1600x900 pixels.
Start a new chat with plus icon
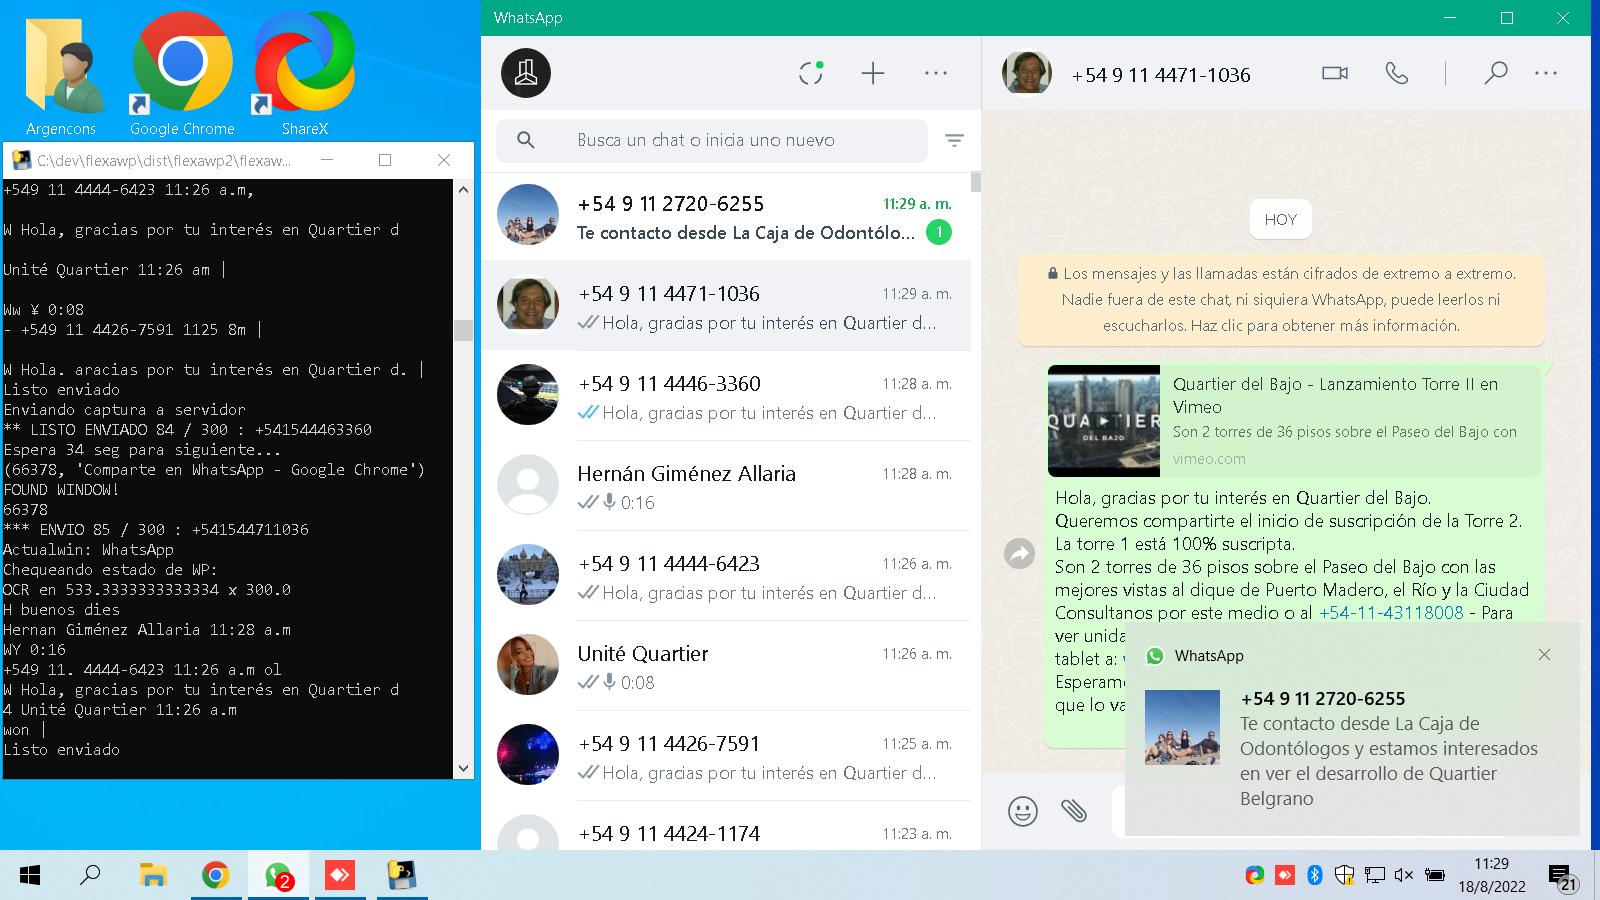873,73
